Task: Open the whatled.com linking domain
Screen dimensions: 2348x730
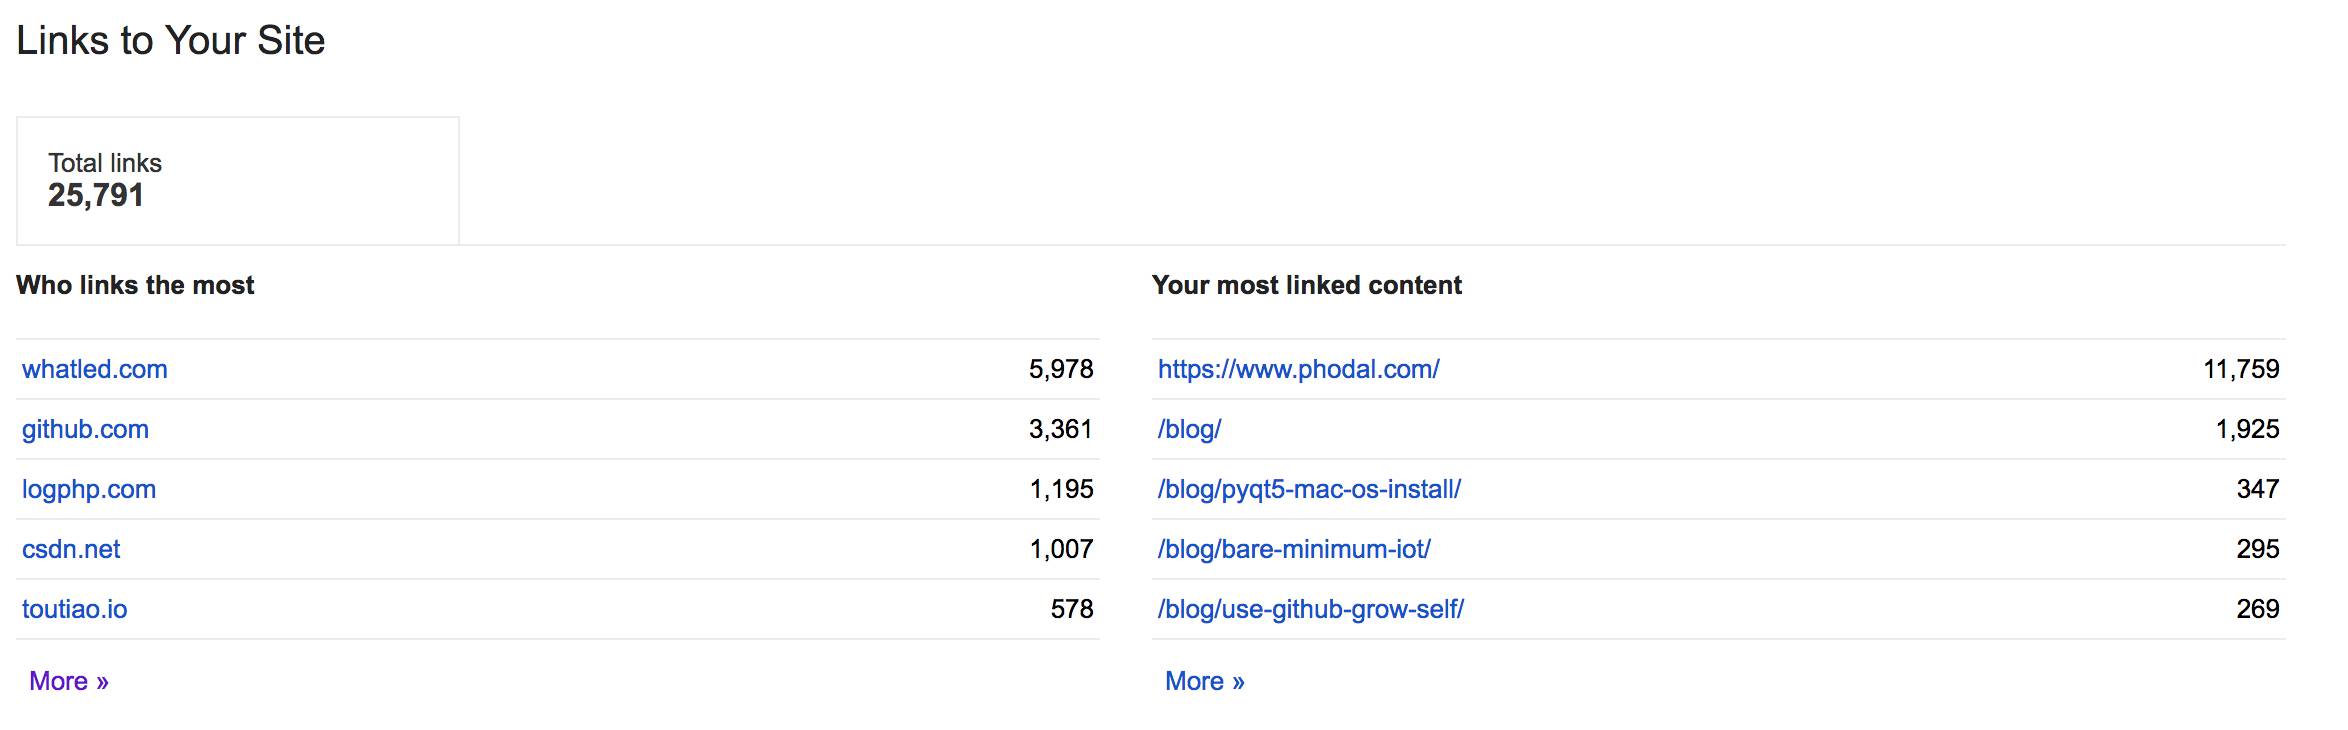Action: click(x=95, y=369)
